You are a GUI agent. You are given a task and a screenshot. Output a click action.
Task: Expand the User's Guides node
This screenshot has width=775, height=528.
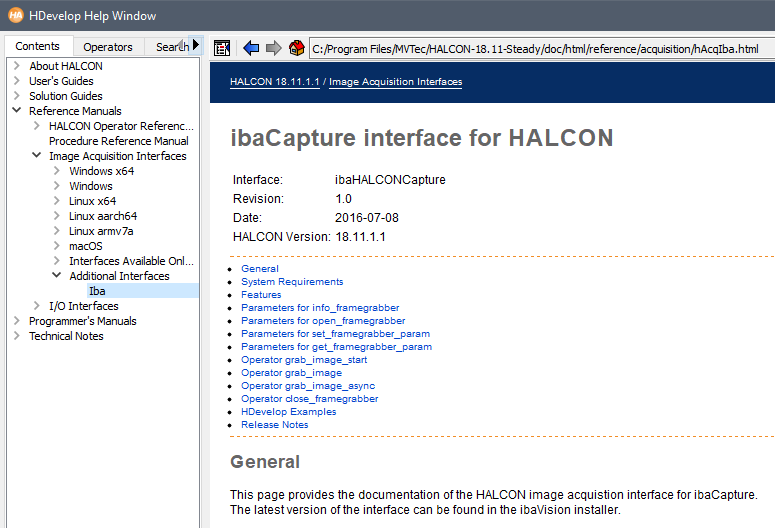point(16,81)
